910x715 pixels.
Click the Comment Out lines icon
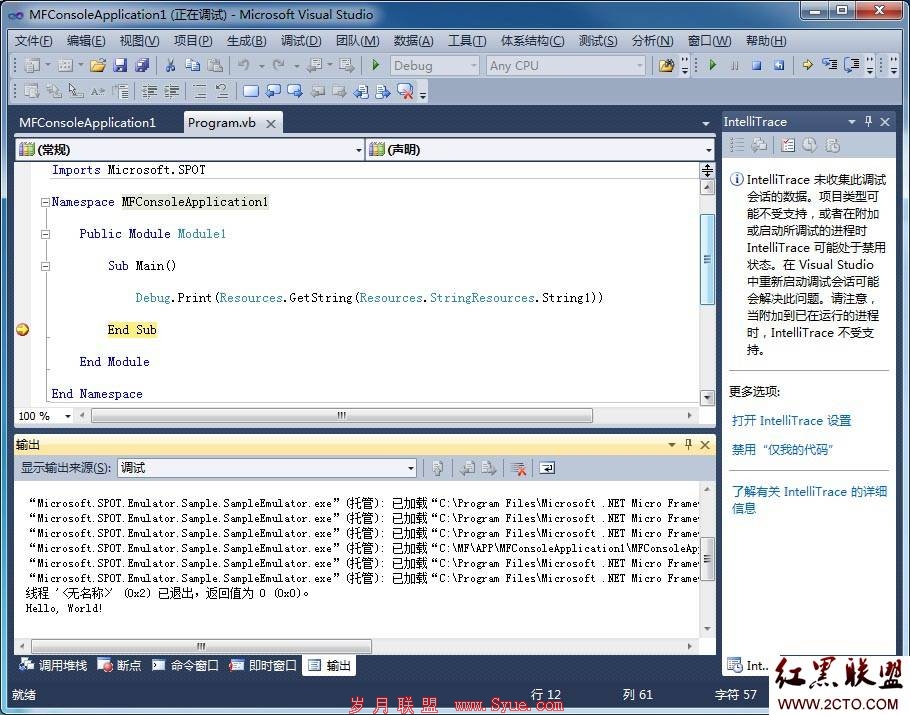[x=200, y=91]
